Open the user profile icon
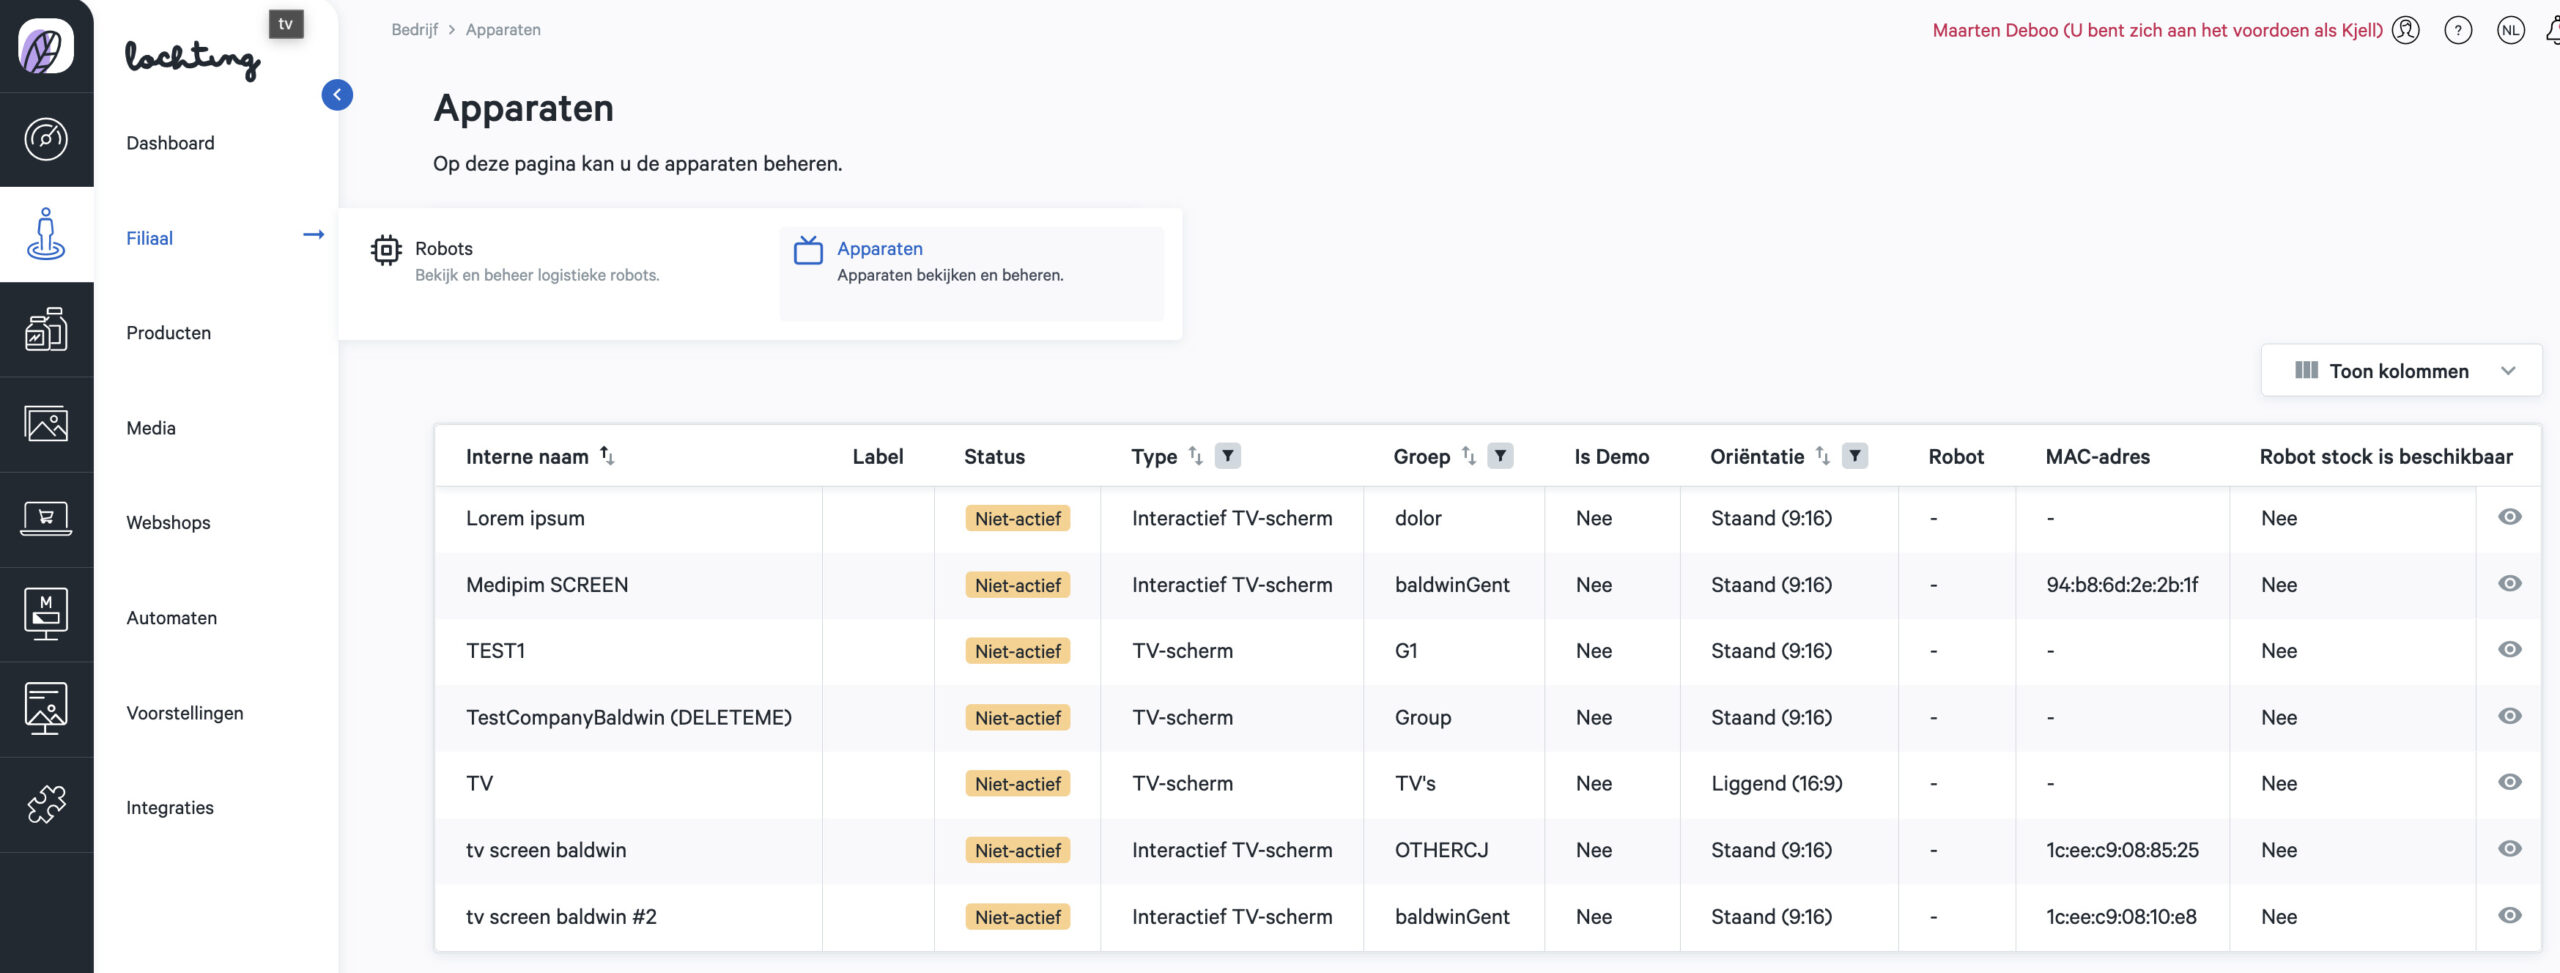 coord(2406,30)
